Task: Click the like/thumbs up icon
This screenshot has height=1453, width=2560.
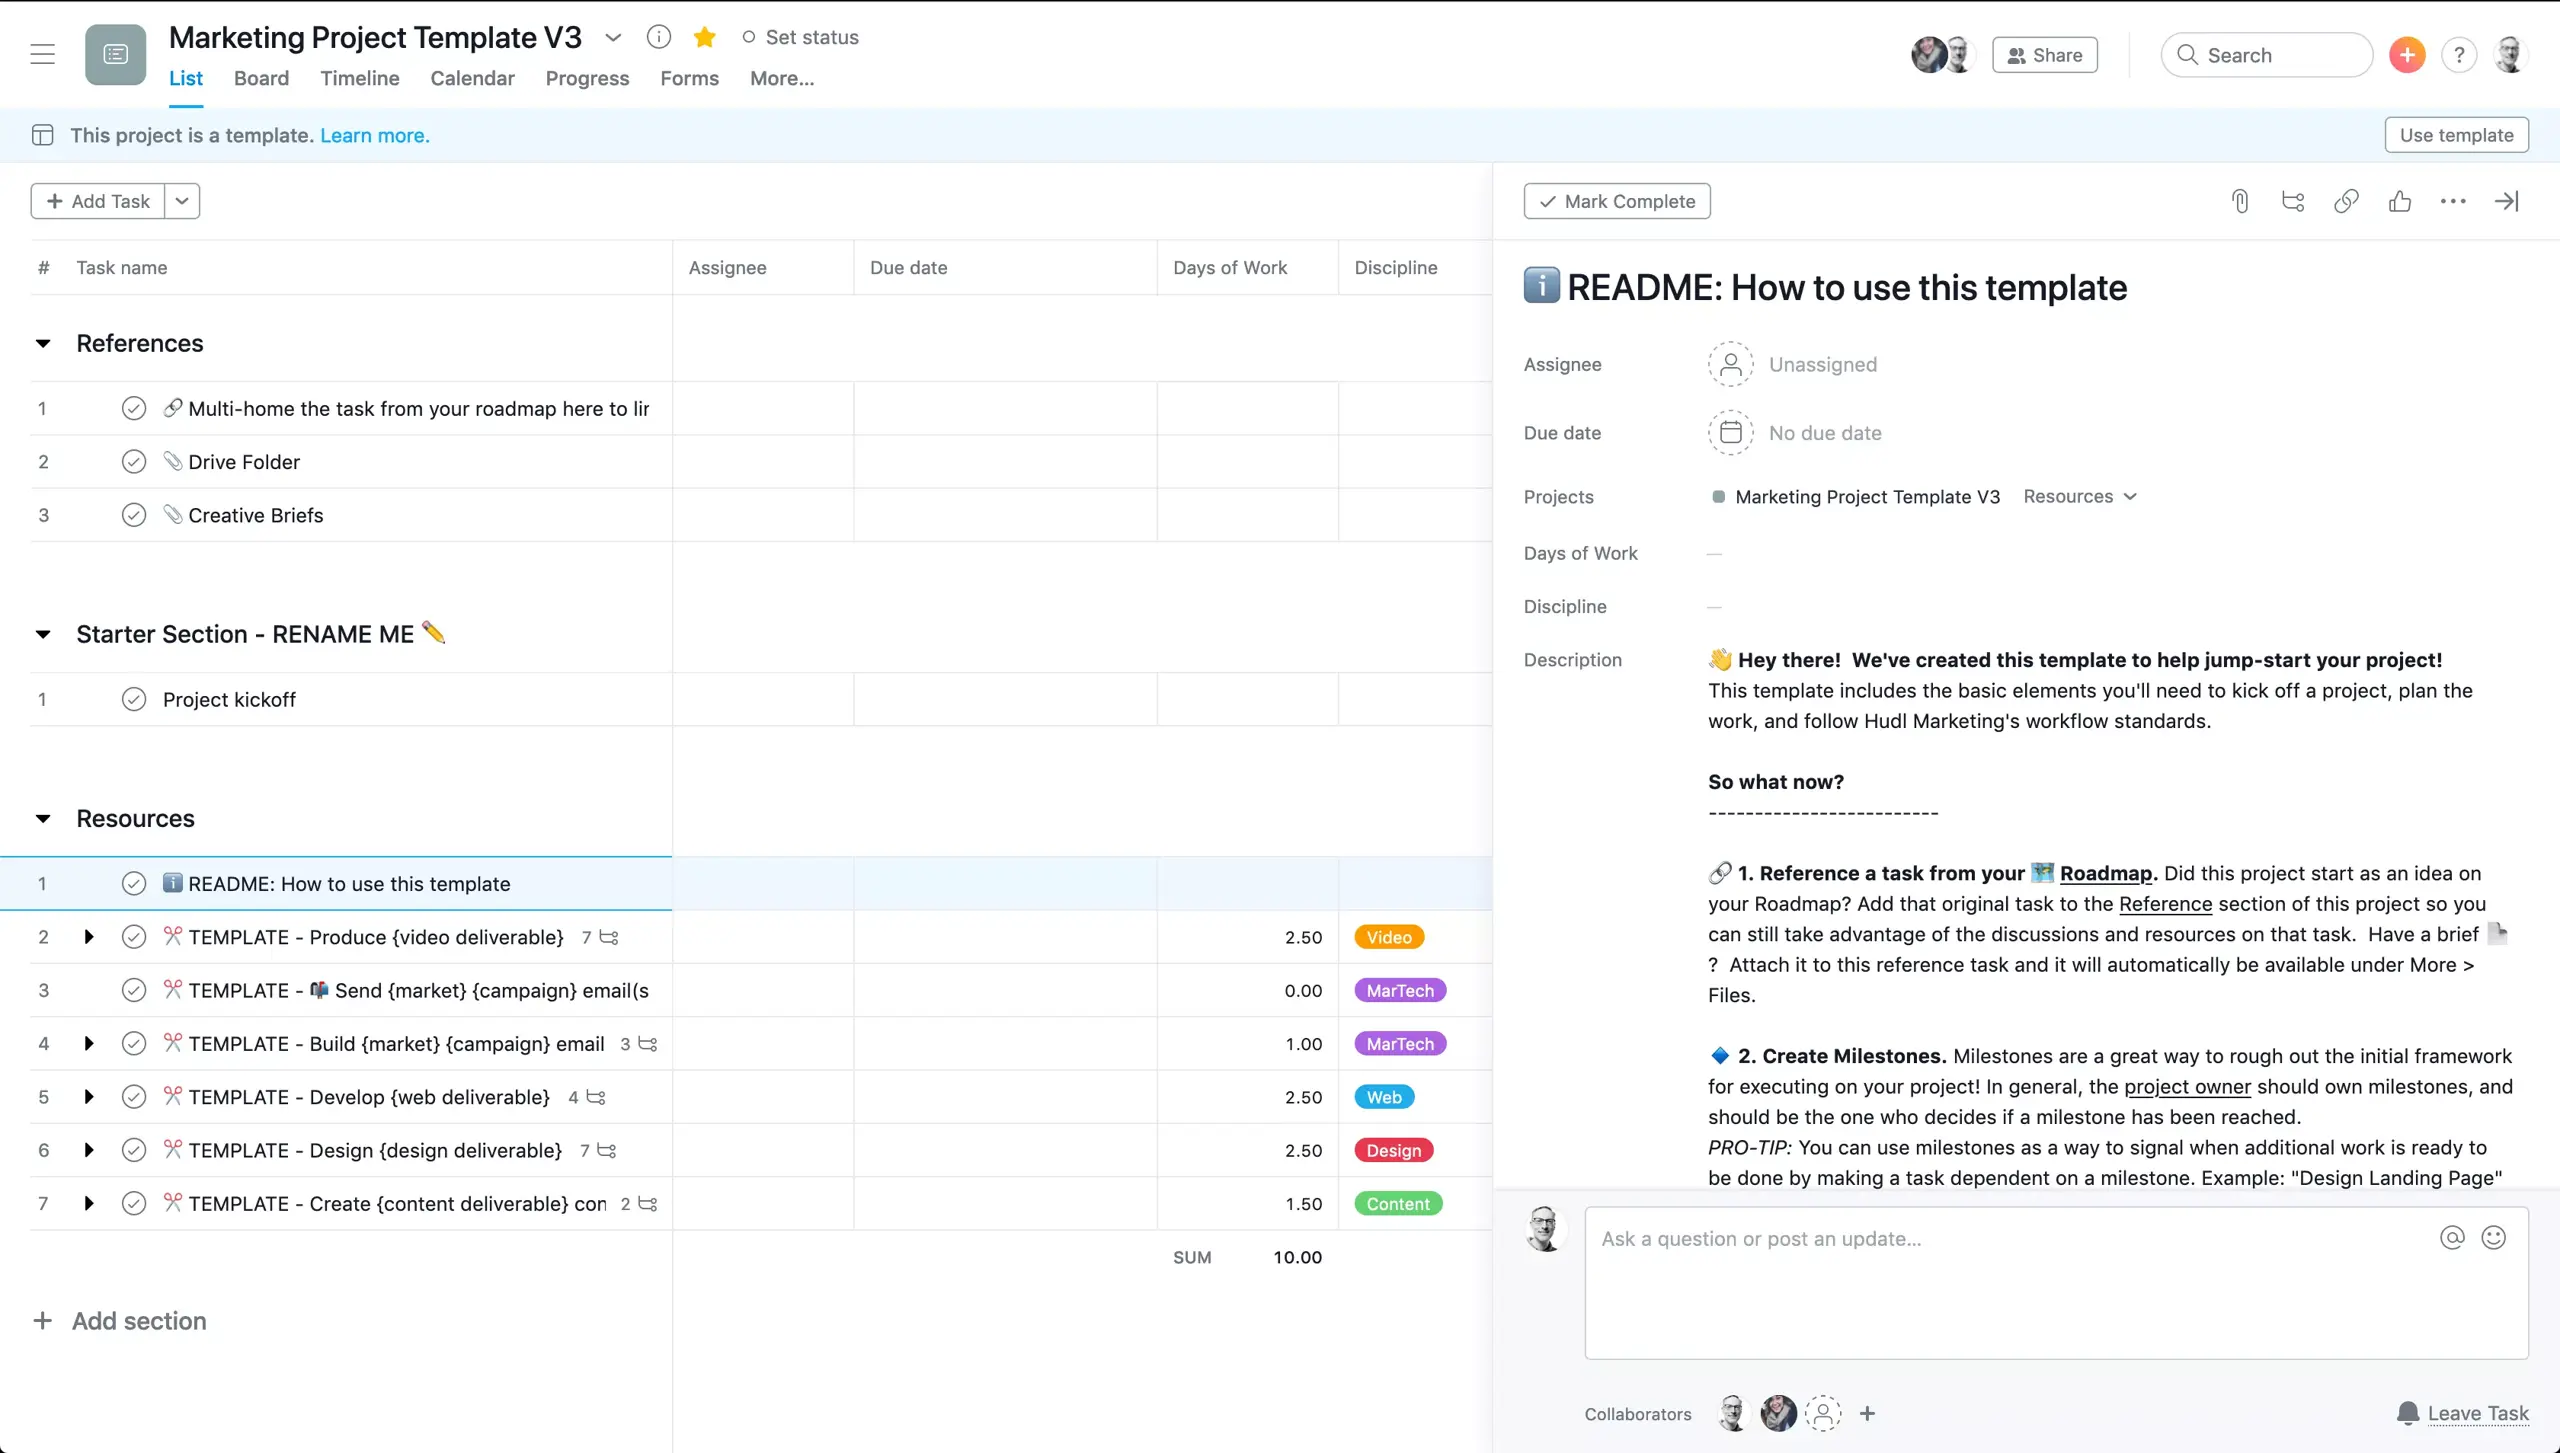Action: (2400, 201)
